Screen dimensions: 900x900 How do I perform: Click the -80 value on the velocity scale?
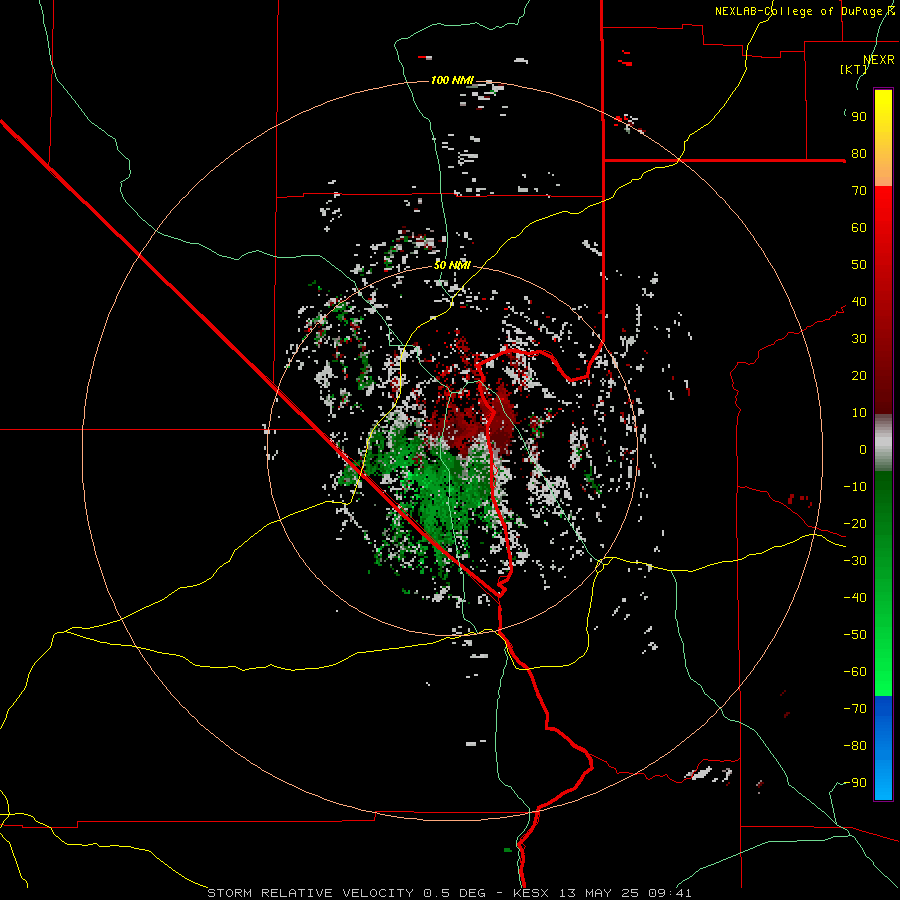(x=855, y=746)
